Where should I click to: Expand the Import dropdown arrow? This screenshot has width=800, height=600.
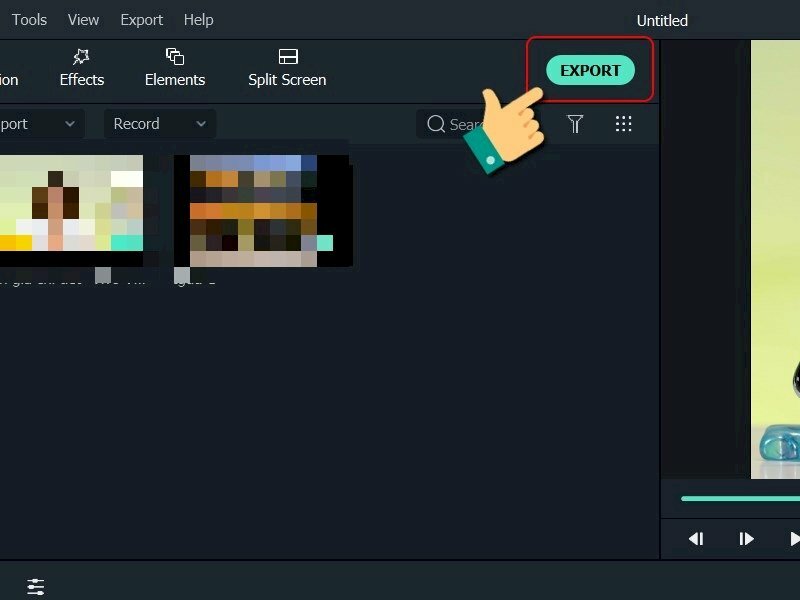[x=70, y=124]
